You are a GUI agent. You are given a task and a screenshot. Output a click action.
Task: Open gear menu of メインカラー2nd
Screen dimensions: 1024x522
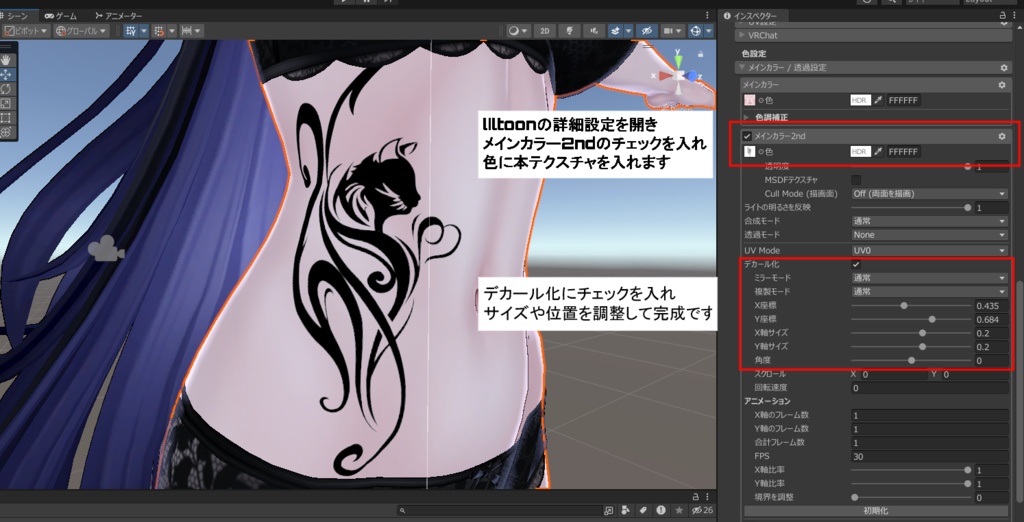(x=1002, y=137)
